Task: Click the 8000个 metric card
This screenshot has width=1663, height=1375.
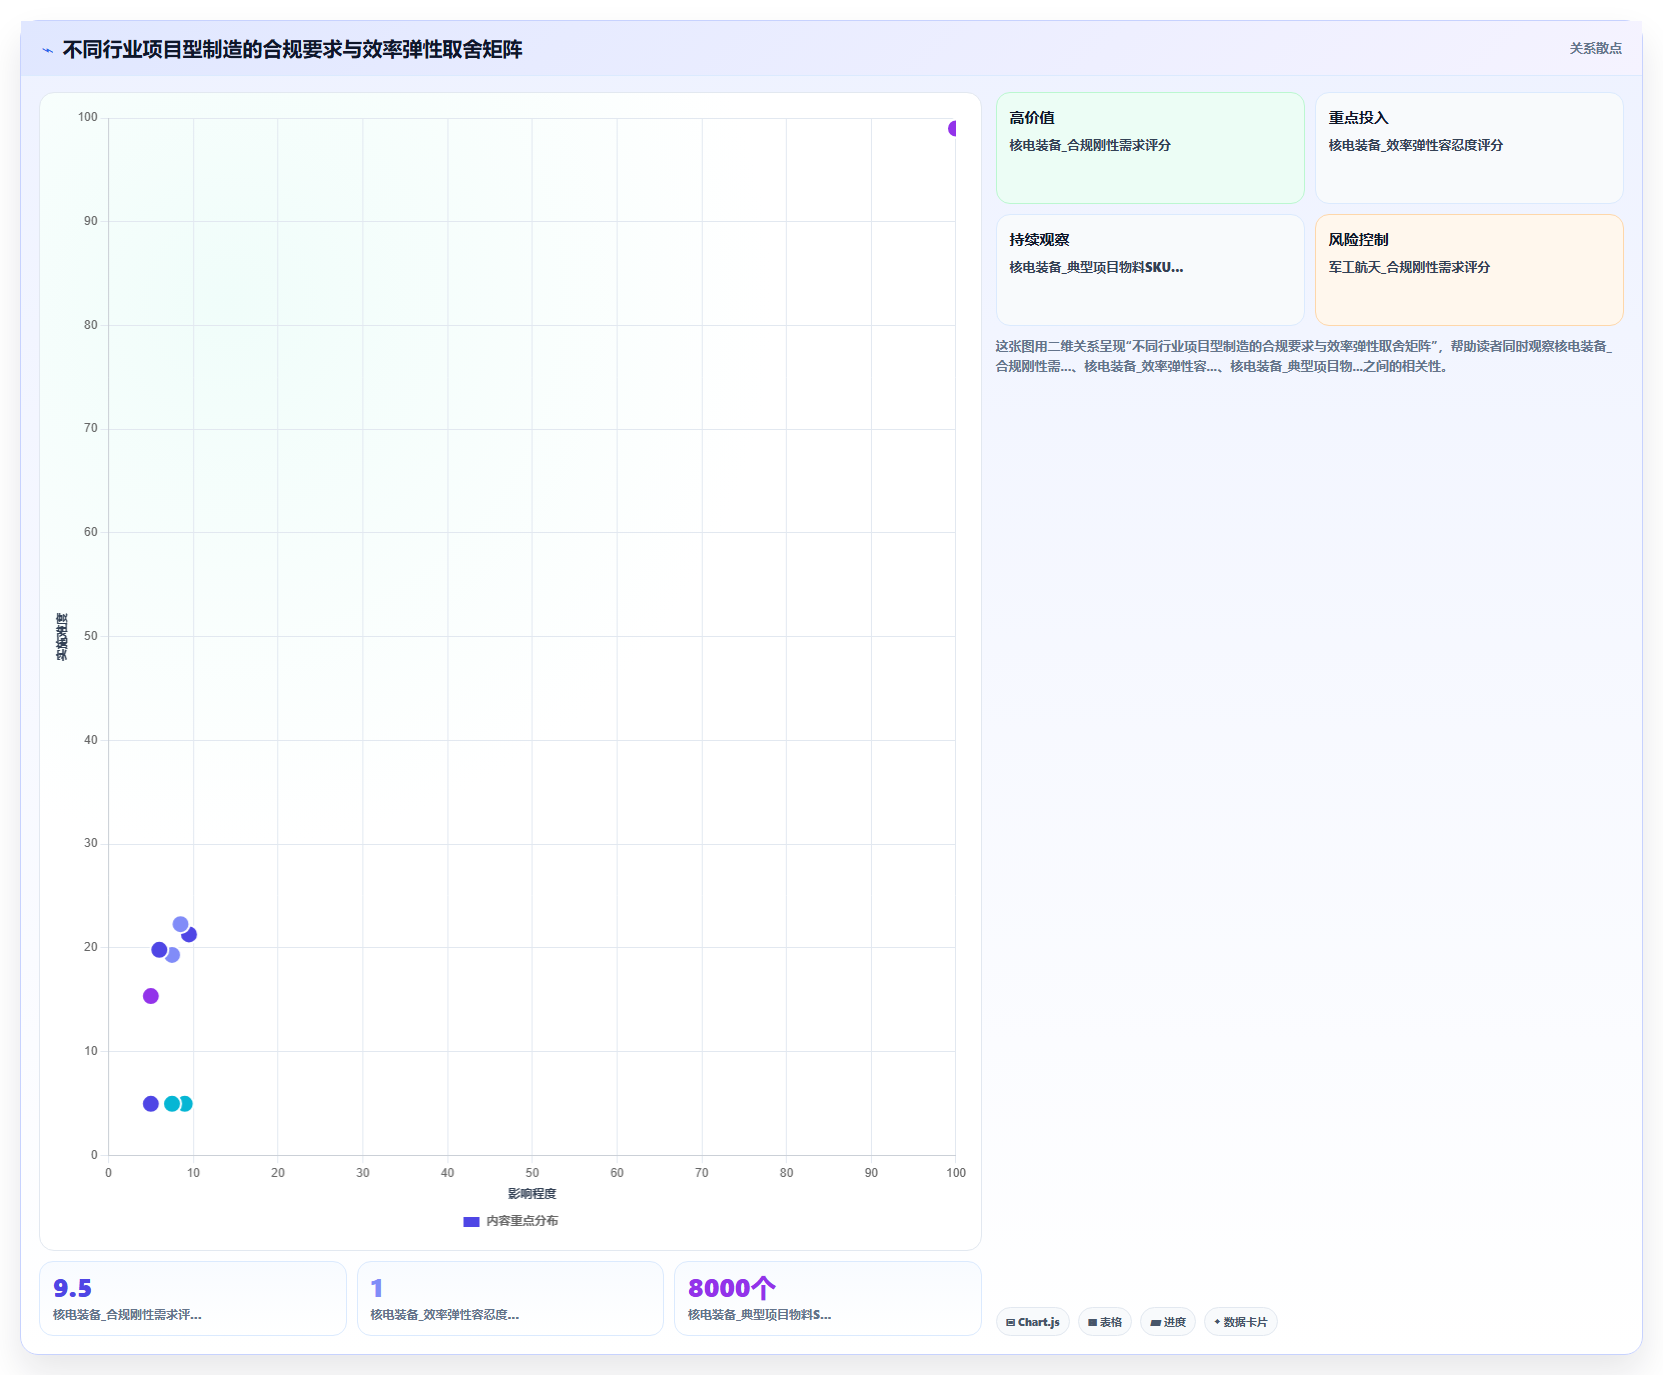Action: tap(828, 1298)
